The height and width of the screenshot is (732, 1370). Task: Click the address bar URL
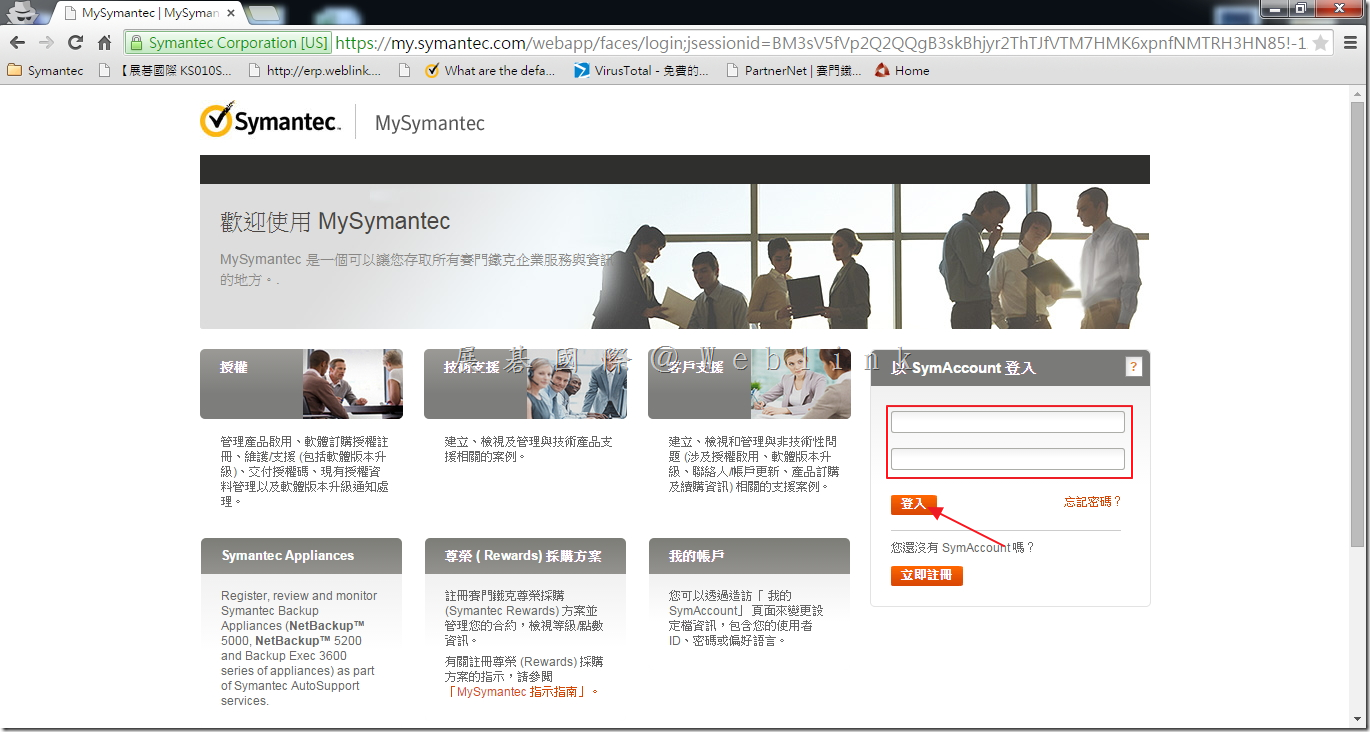click(820, 43)
